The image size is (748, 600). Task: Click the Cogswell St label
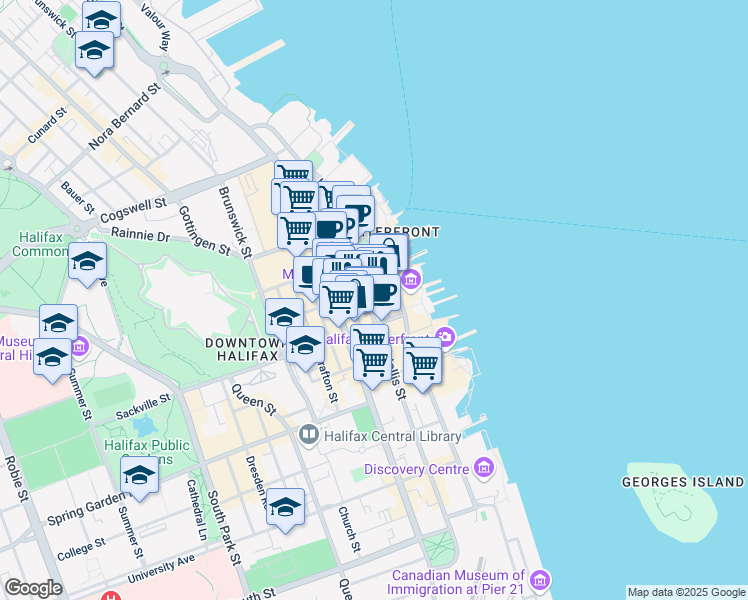(134, 210)
